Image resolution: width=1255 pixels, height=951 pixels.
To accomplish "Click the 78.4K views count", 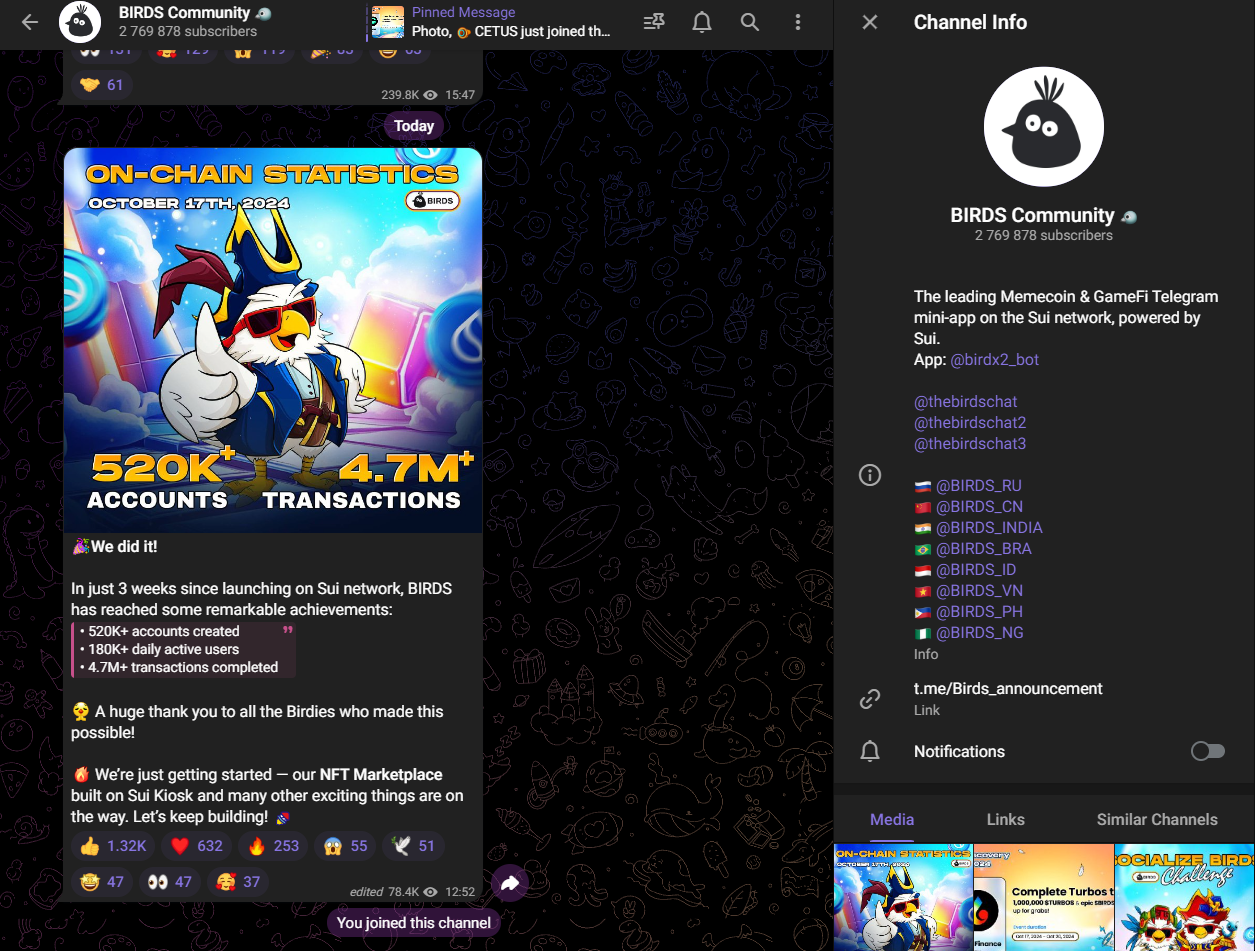I will 403,892.
